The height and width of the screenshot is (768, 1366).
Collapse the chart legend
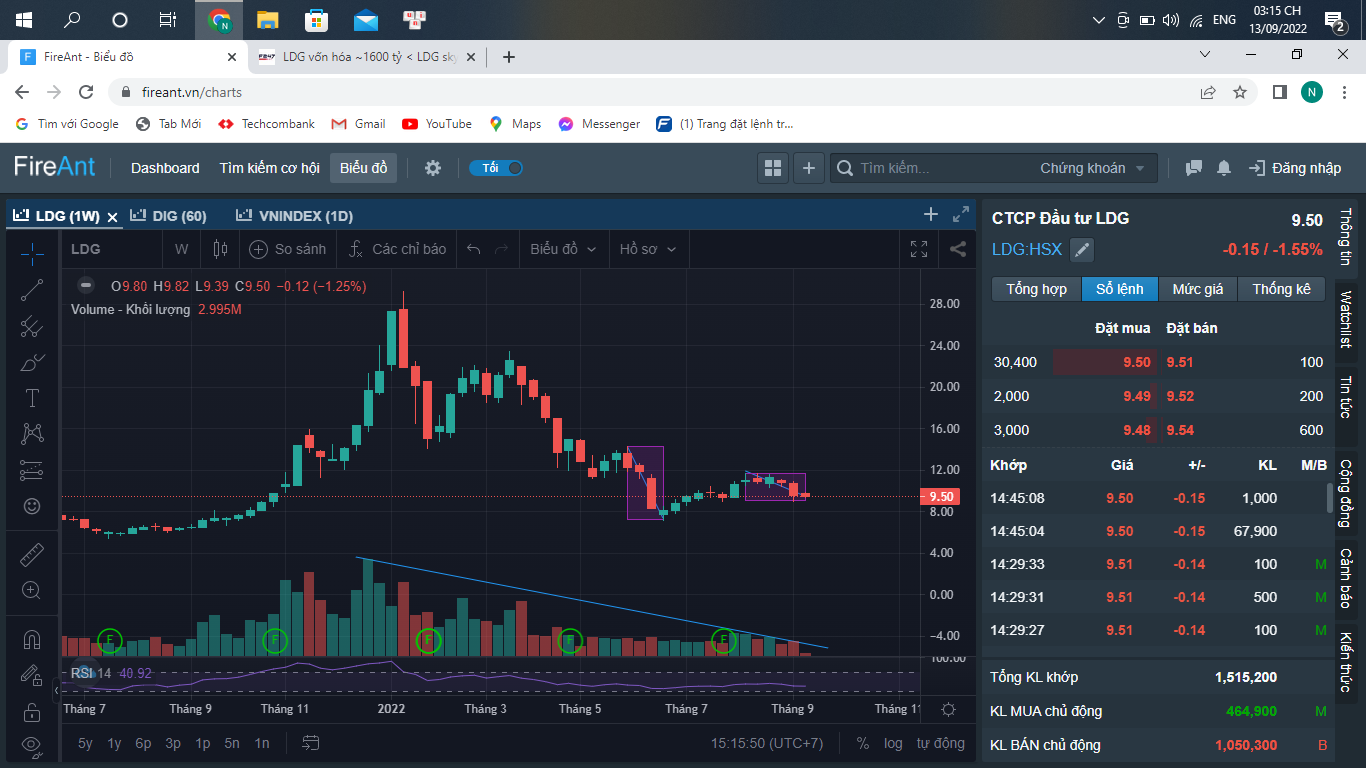(86, 285)
